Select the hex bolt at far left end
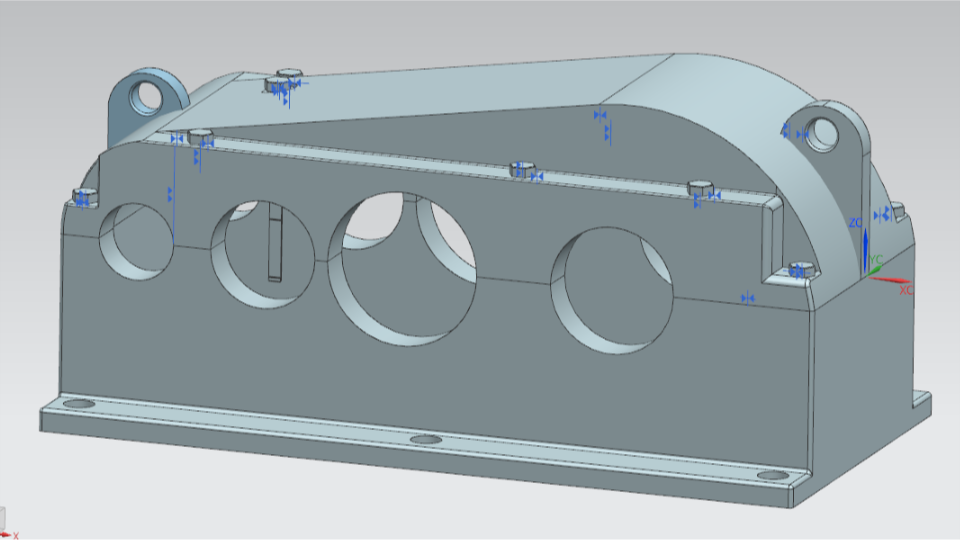The height and width of the screenshot is (540, 960). click(84, 198)
